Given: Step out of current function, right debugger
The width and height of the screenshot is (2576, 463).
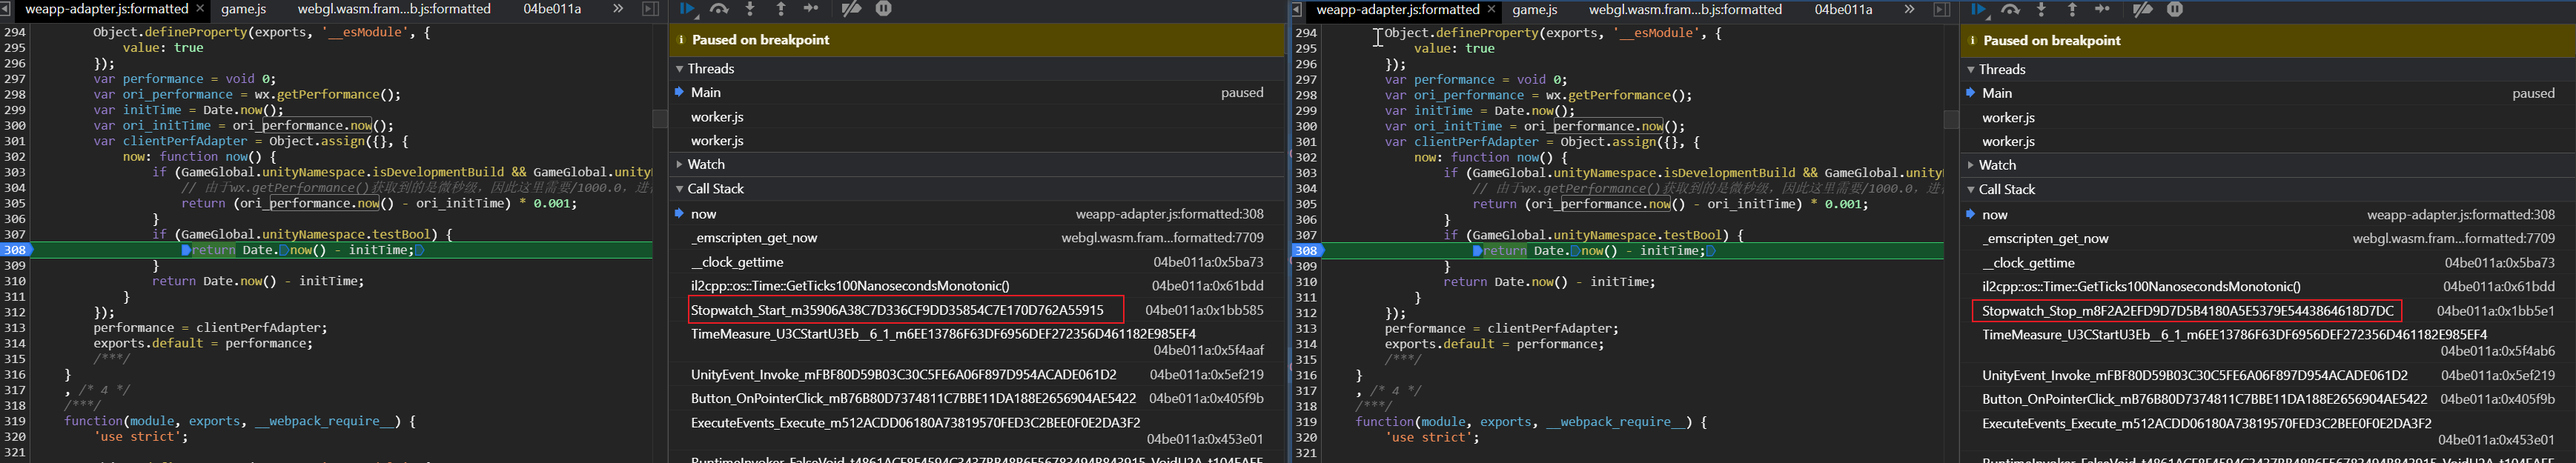Looking at the screenshot, I should point(2072,10).
